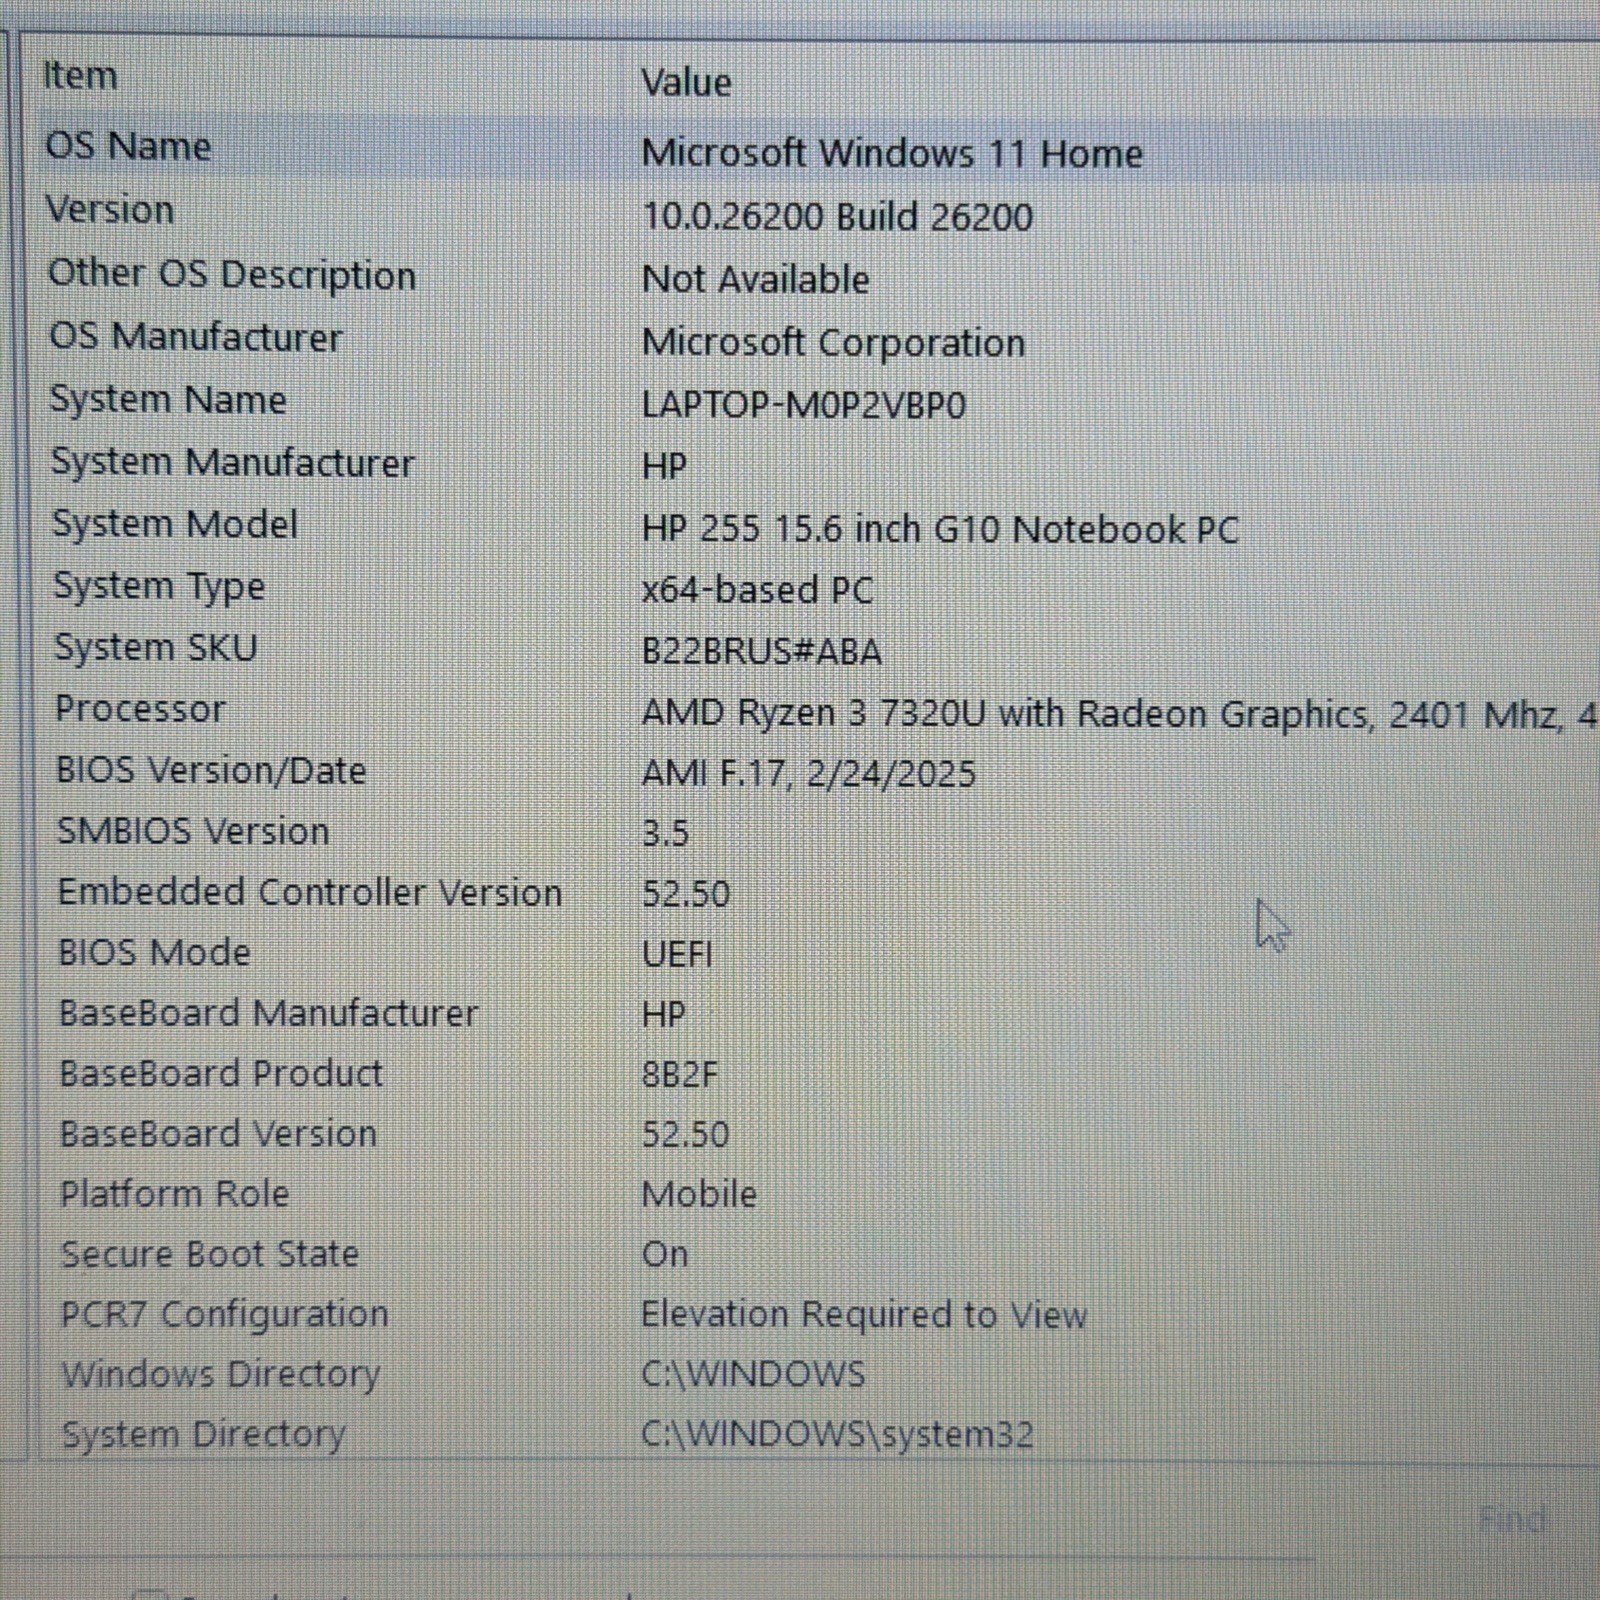This screenshot has height=1600, width=1600.
Task: Select BIOS Version/Date label
Action: [x=211, y=770]
